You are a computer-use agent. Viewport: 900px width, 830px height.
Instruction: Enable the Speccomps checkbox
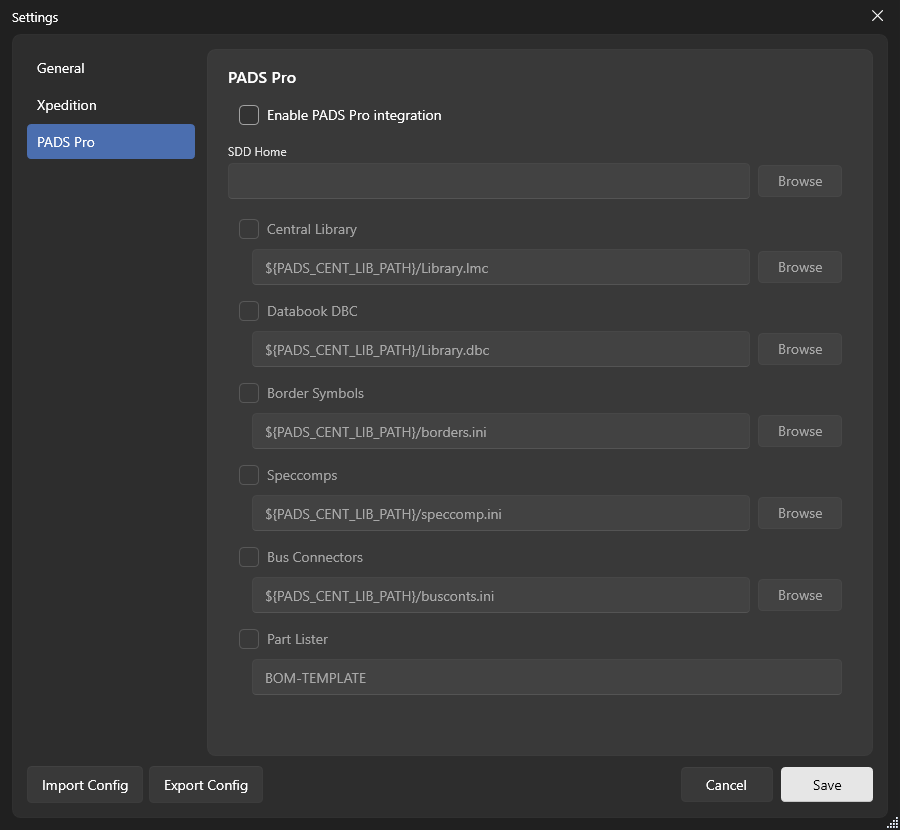pos(249,475)
